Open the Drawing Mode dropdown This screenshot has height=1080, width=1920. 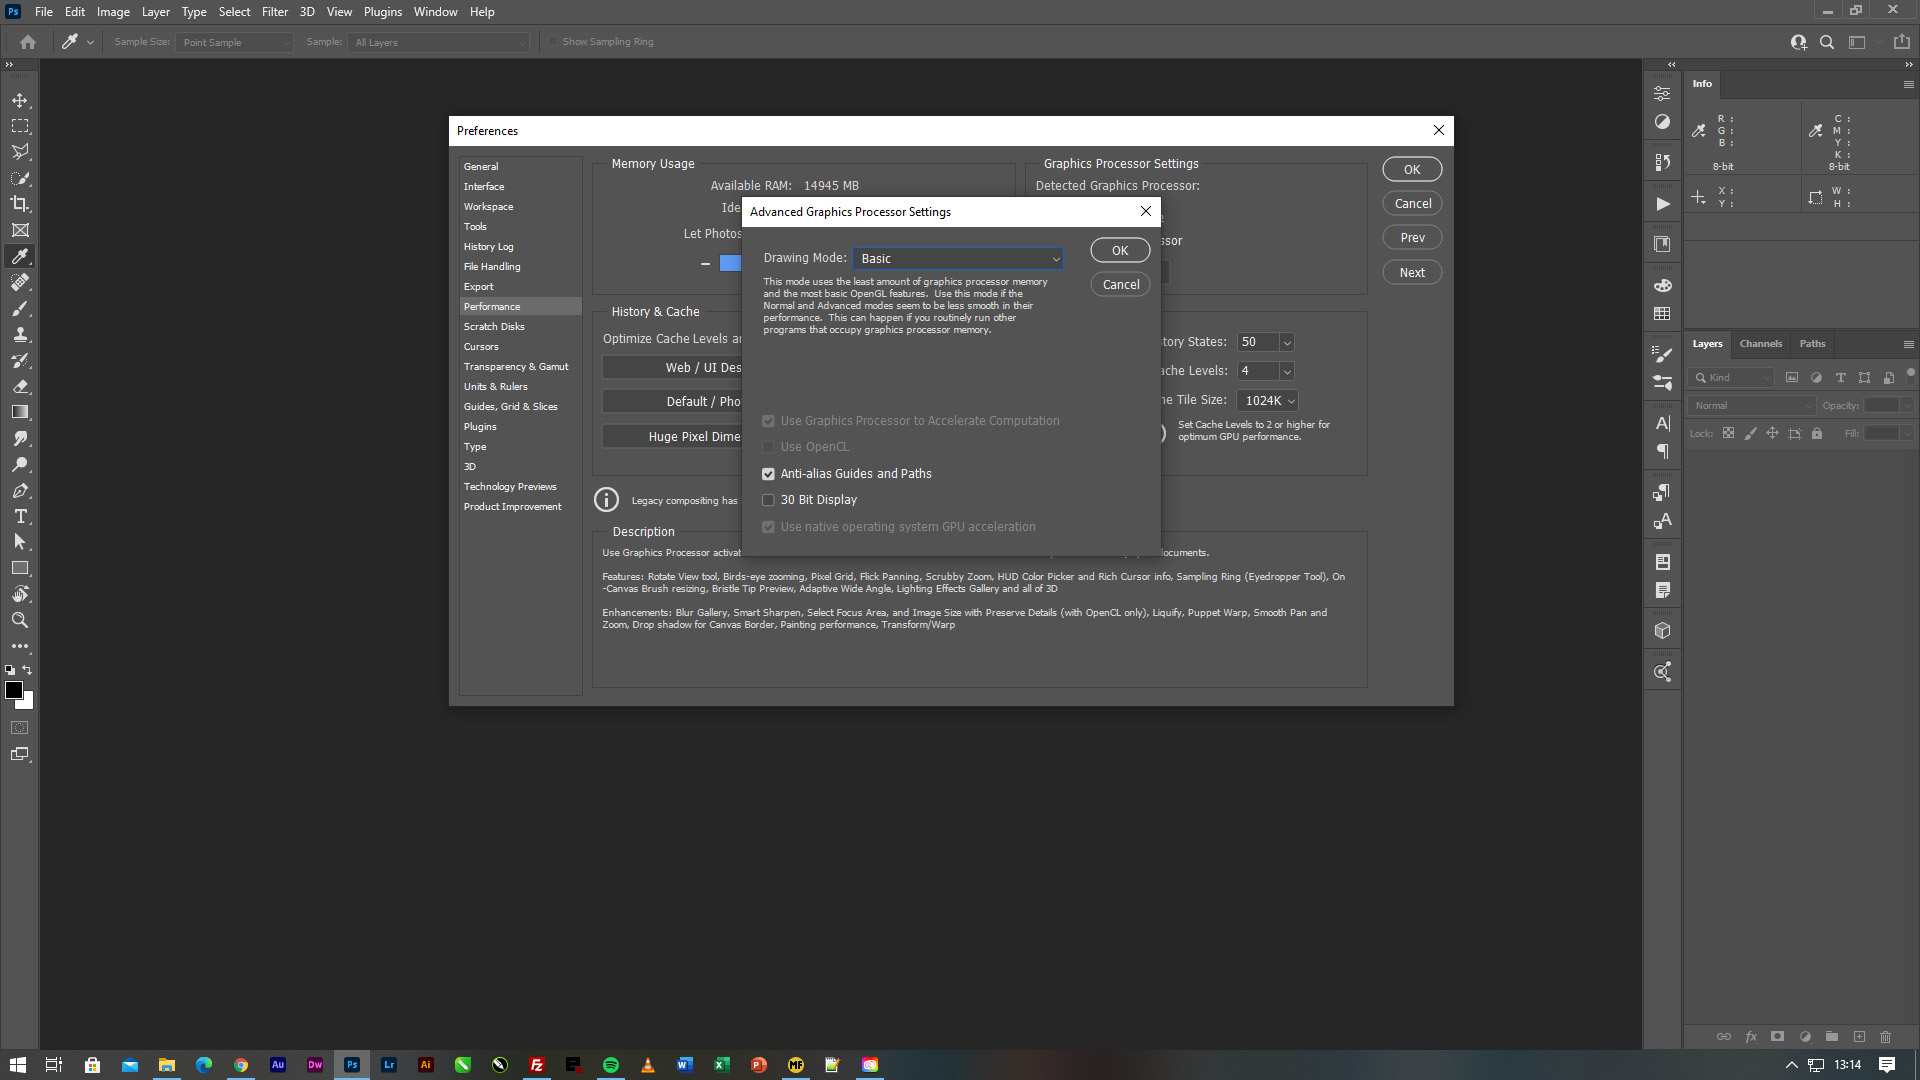[x=957, y=258]
